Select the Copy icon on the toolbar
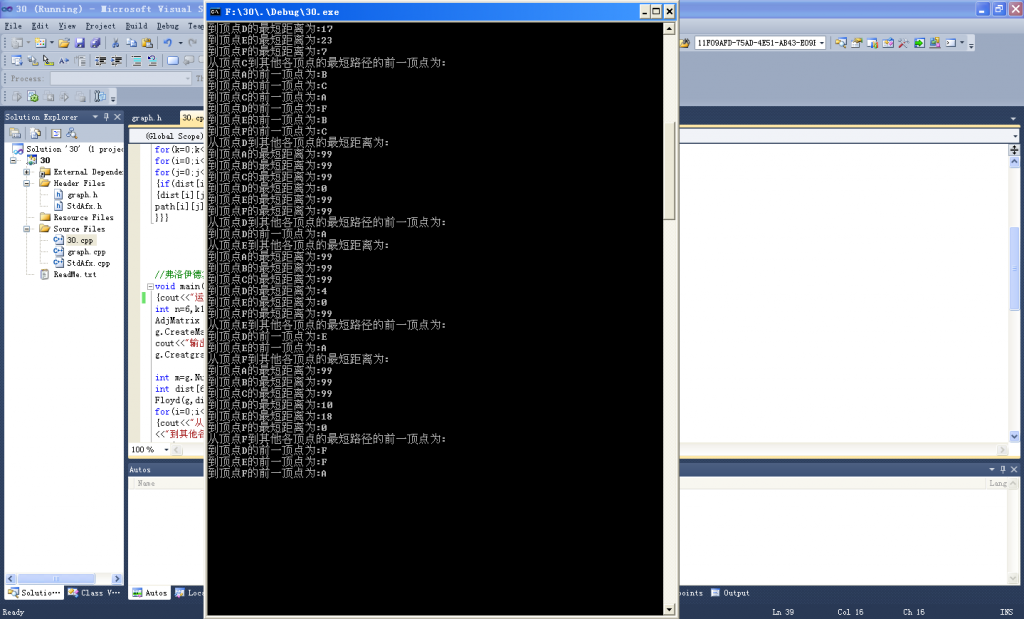Viewport: 1024px width, 619px height. 132,43
